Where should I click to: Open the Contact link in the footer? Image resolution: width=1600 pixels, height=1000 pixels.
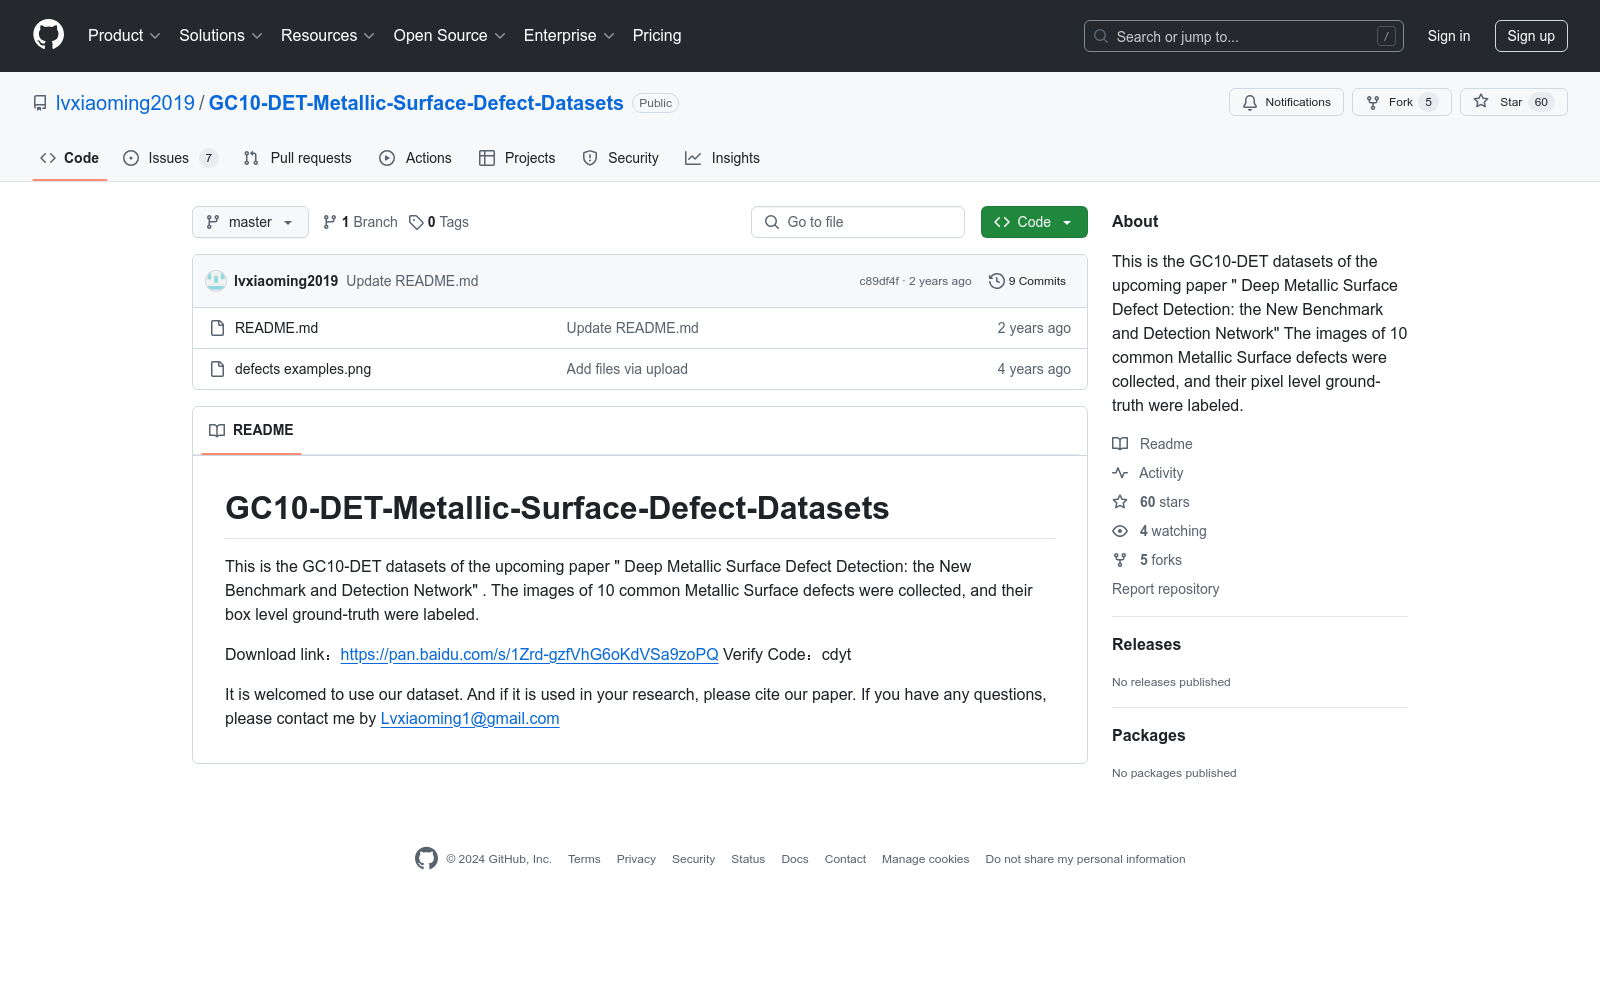(x=845, y=859)
